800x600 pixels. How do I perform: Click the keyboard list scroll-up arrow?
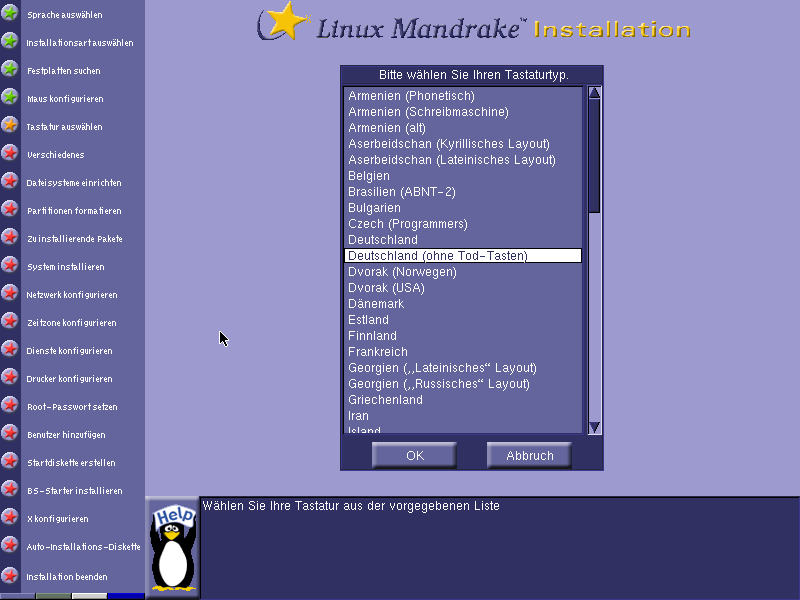click(594, 92)
